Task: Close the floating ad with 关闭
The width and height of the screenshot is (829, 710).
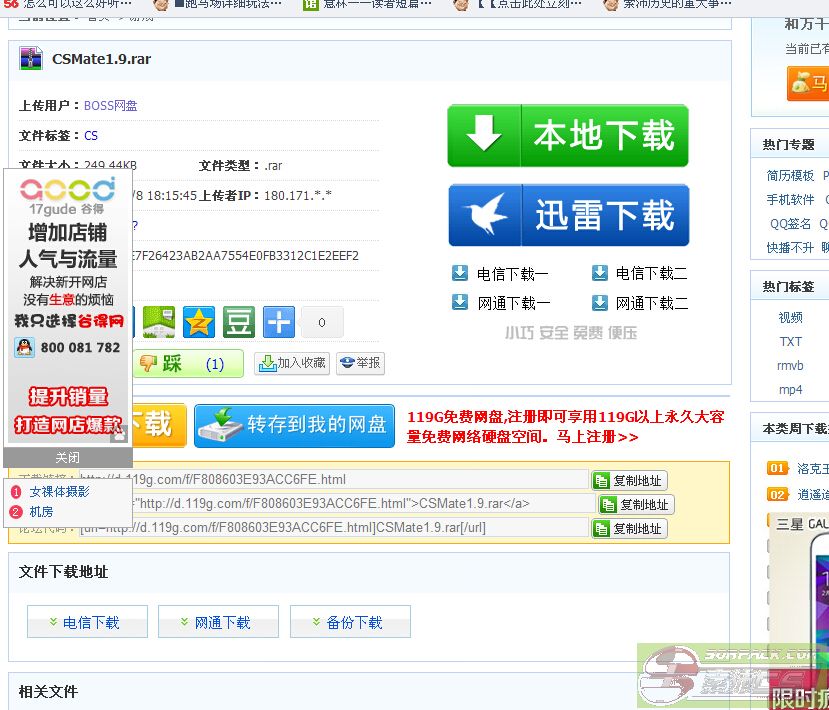Action: pyautogui.click(x=67, y=457)
